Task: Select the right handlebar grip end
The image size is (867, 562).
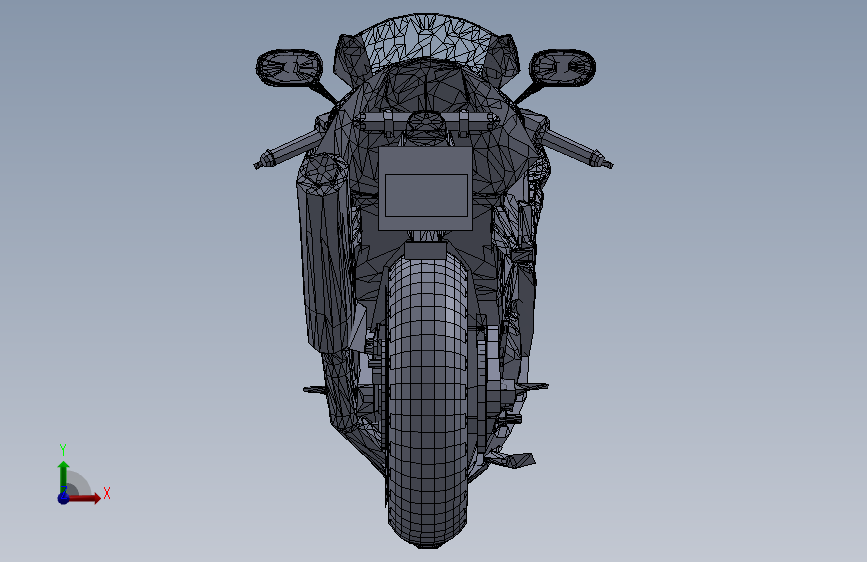Action: tap(602, 160)
